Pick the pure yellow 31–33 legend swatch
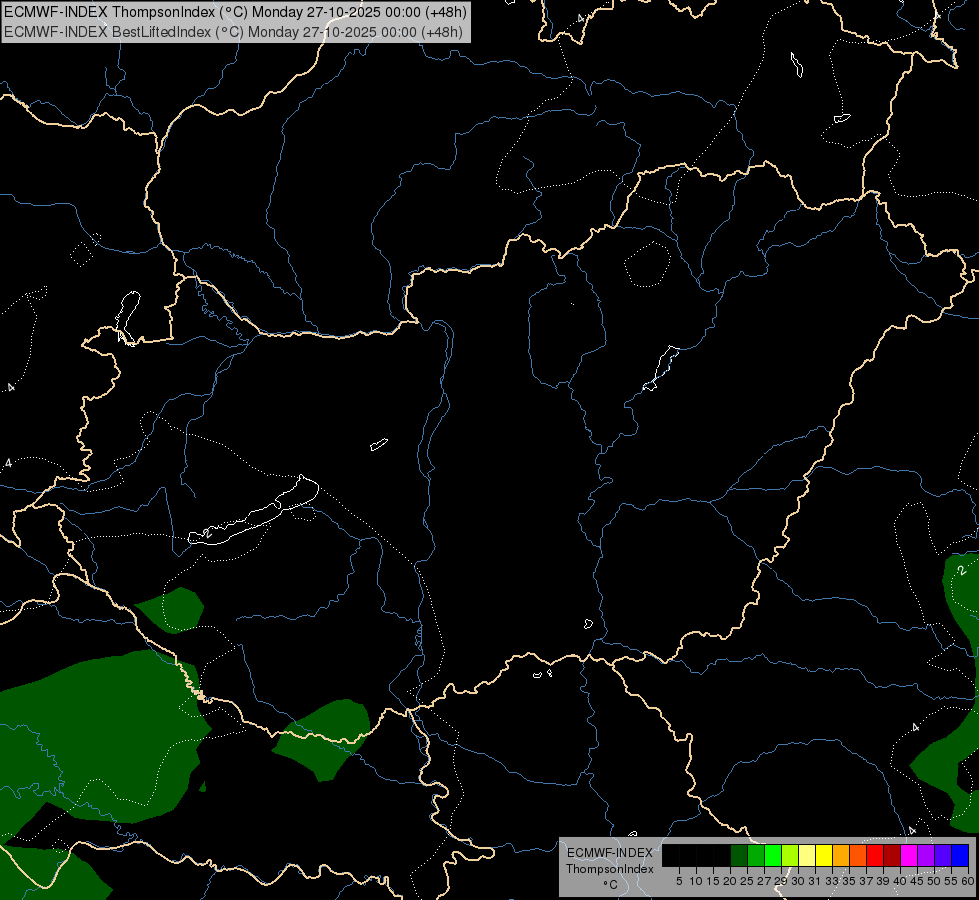The height and width of the screenshot is (900, 979). click(824, 855)
